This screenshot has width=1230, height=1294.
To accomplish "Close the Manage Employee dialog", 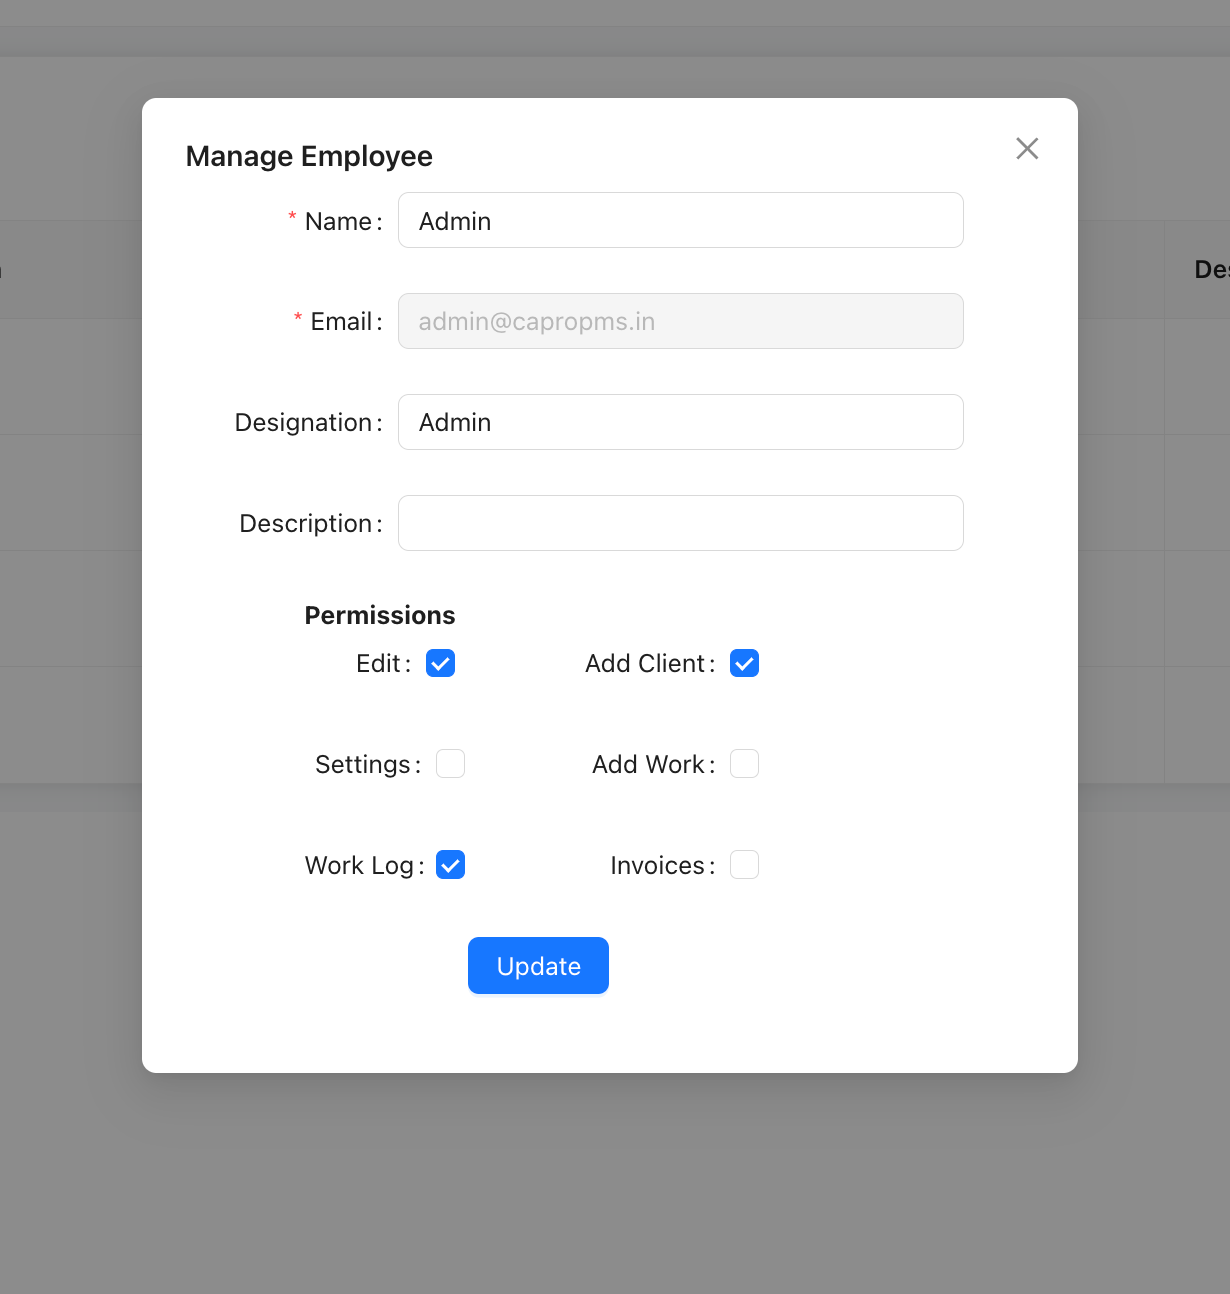I will click(x=1027, y=148).
